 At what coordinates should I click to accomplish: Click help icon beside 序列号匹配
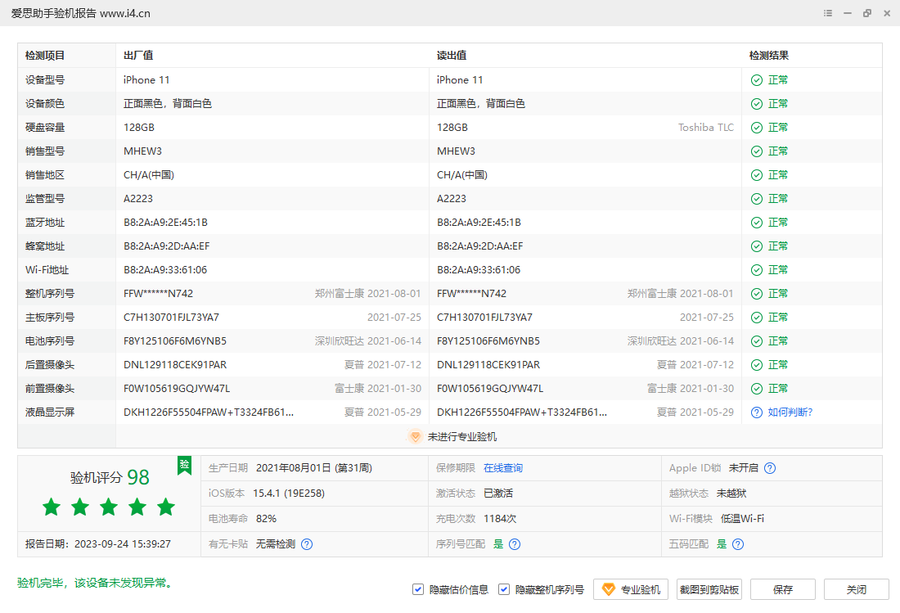click(514, 544)
